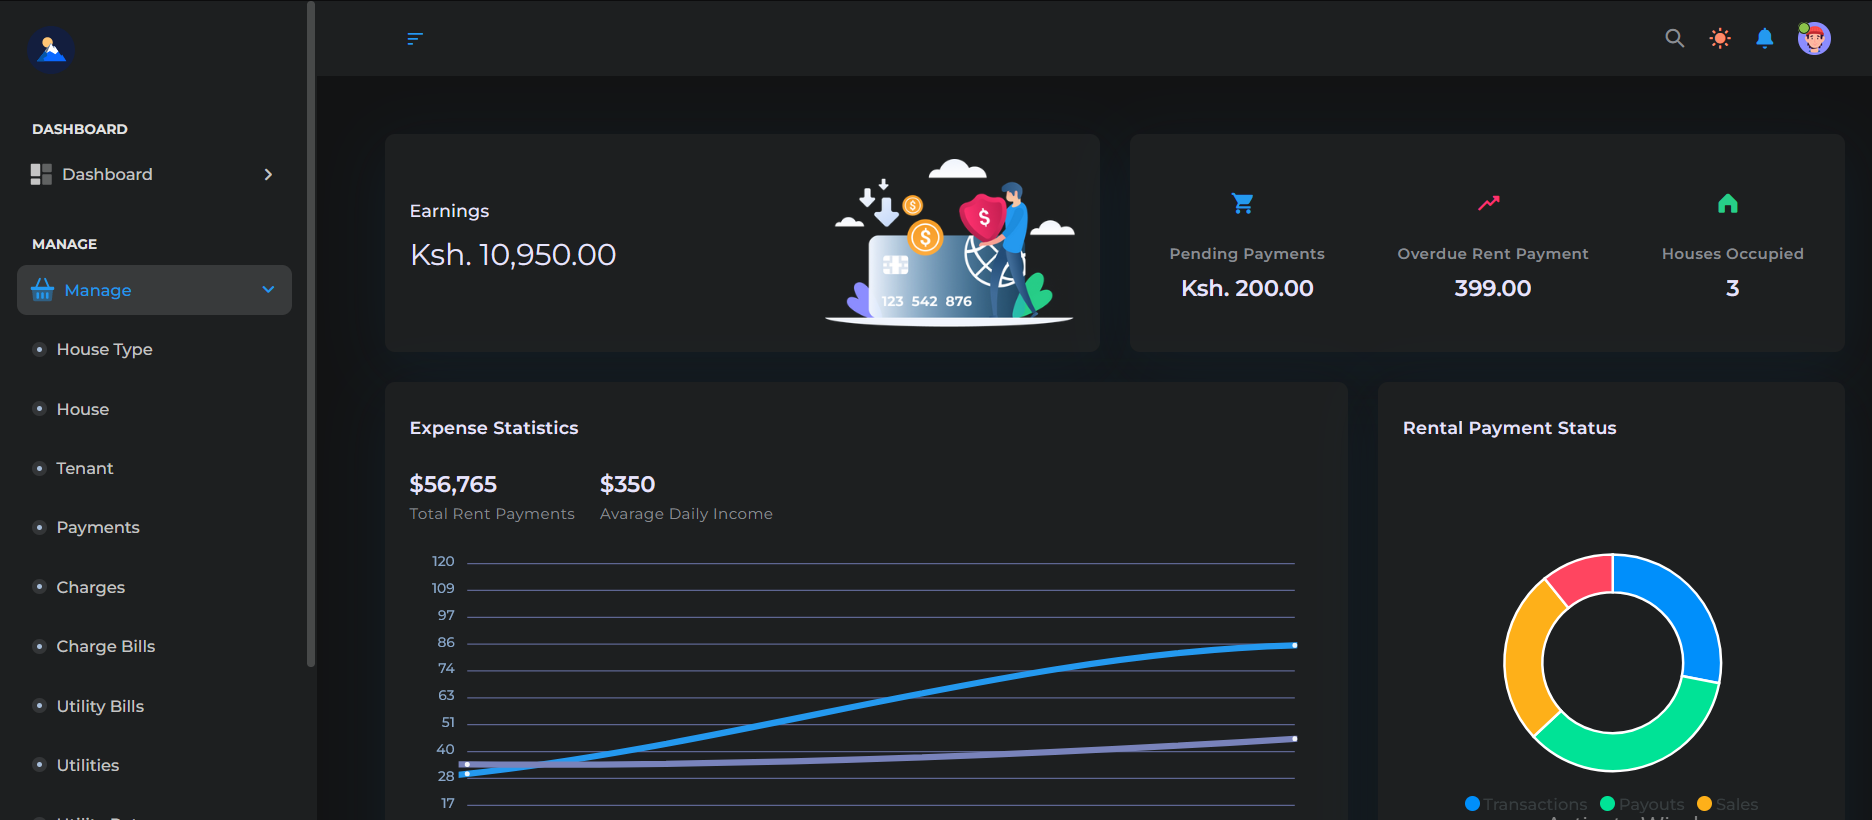
Task: Open search with the magnifier icon
Action: pos(1674,39)
